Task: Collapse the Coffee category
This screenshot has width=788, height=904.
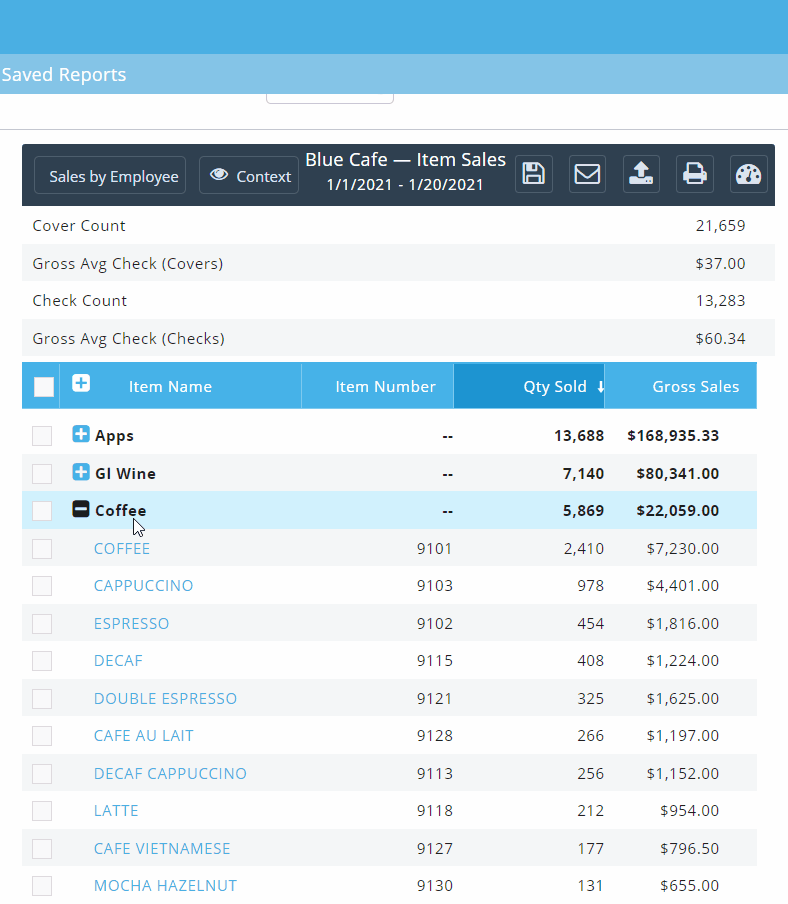Action: click(81, 510)
